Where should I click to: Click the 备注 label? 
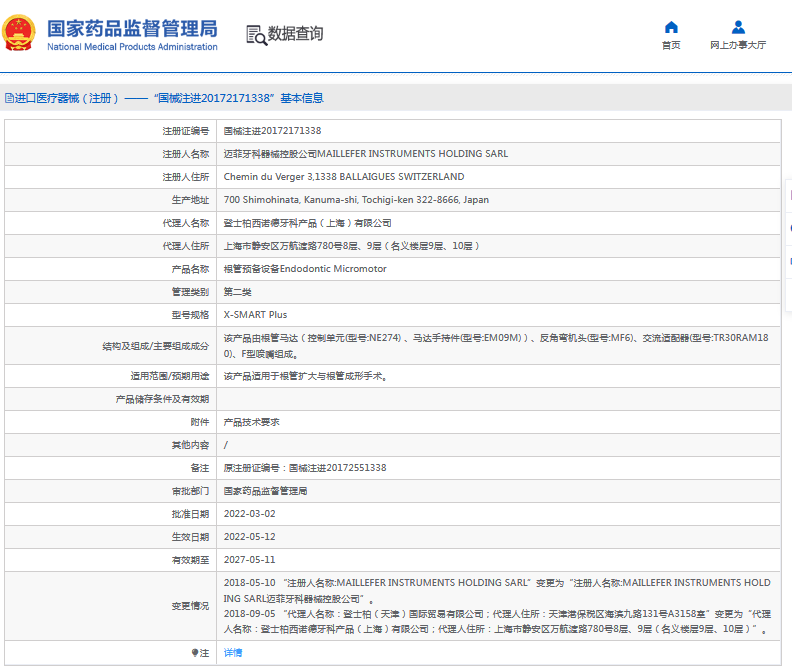[200, 468]
